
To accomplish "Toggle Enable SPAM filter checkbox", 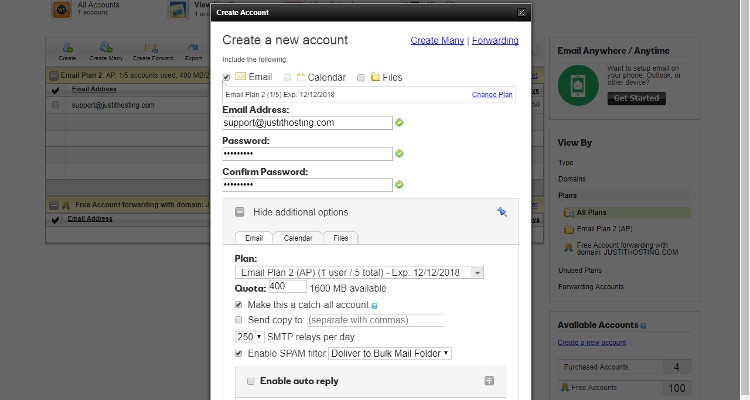I will [238, 354].
